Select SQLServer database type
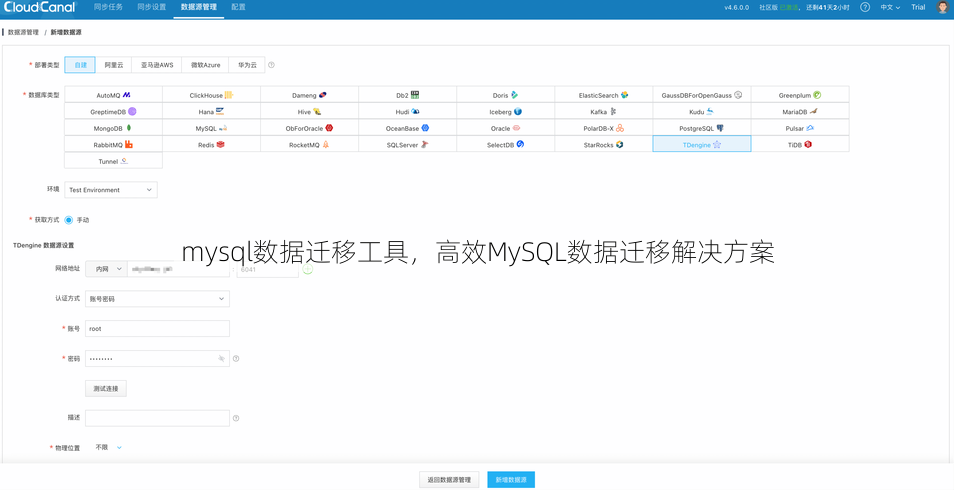Screen dimensions: 954x490 point(407,144)
